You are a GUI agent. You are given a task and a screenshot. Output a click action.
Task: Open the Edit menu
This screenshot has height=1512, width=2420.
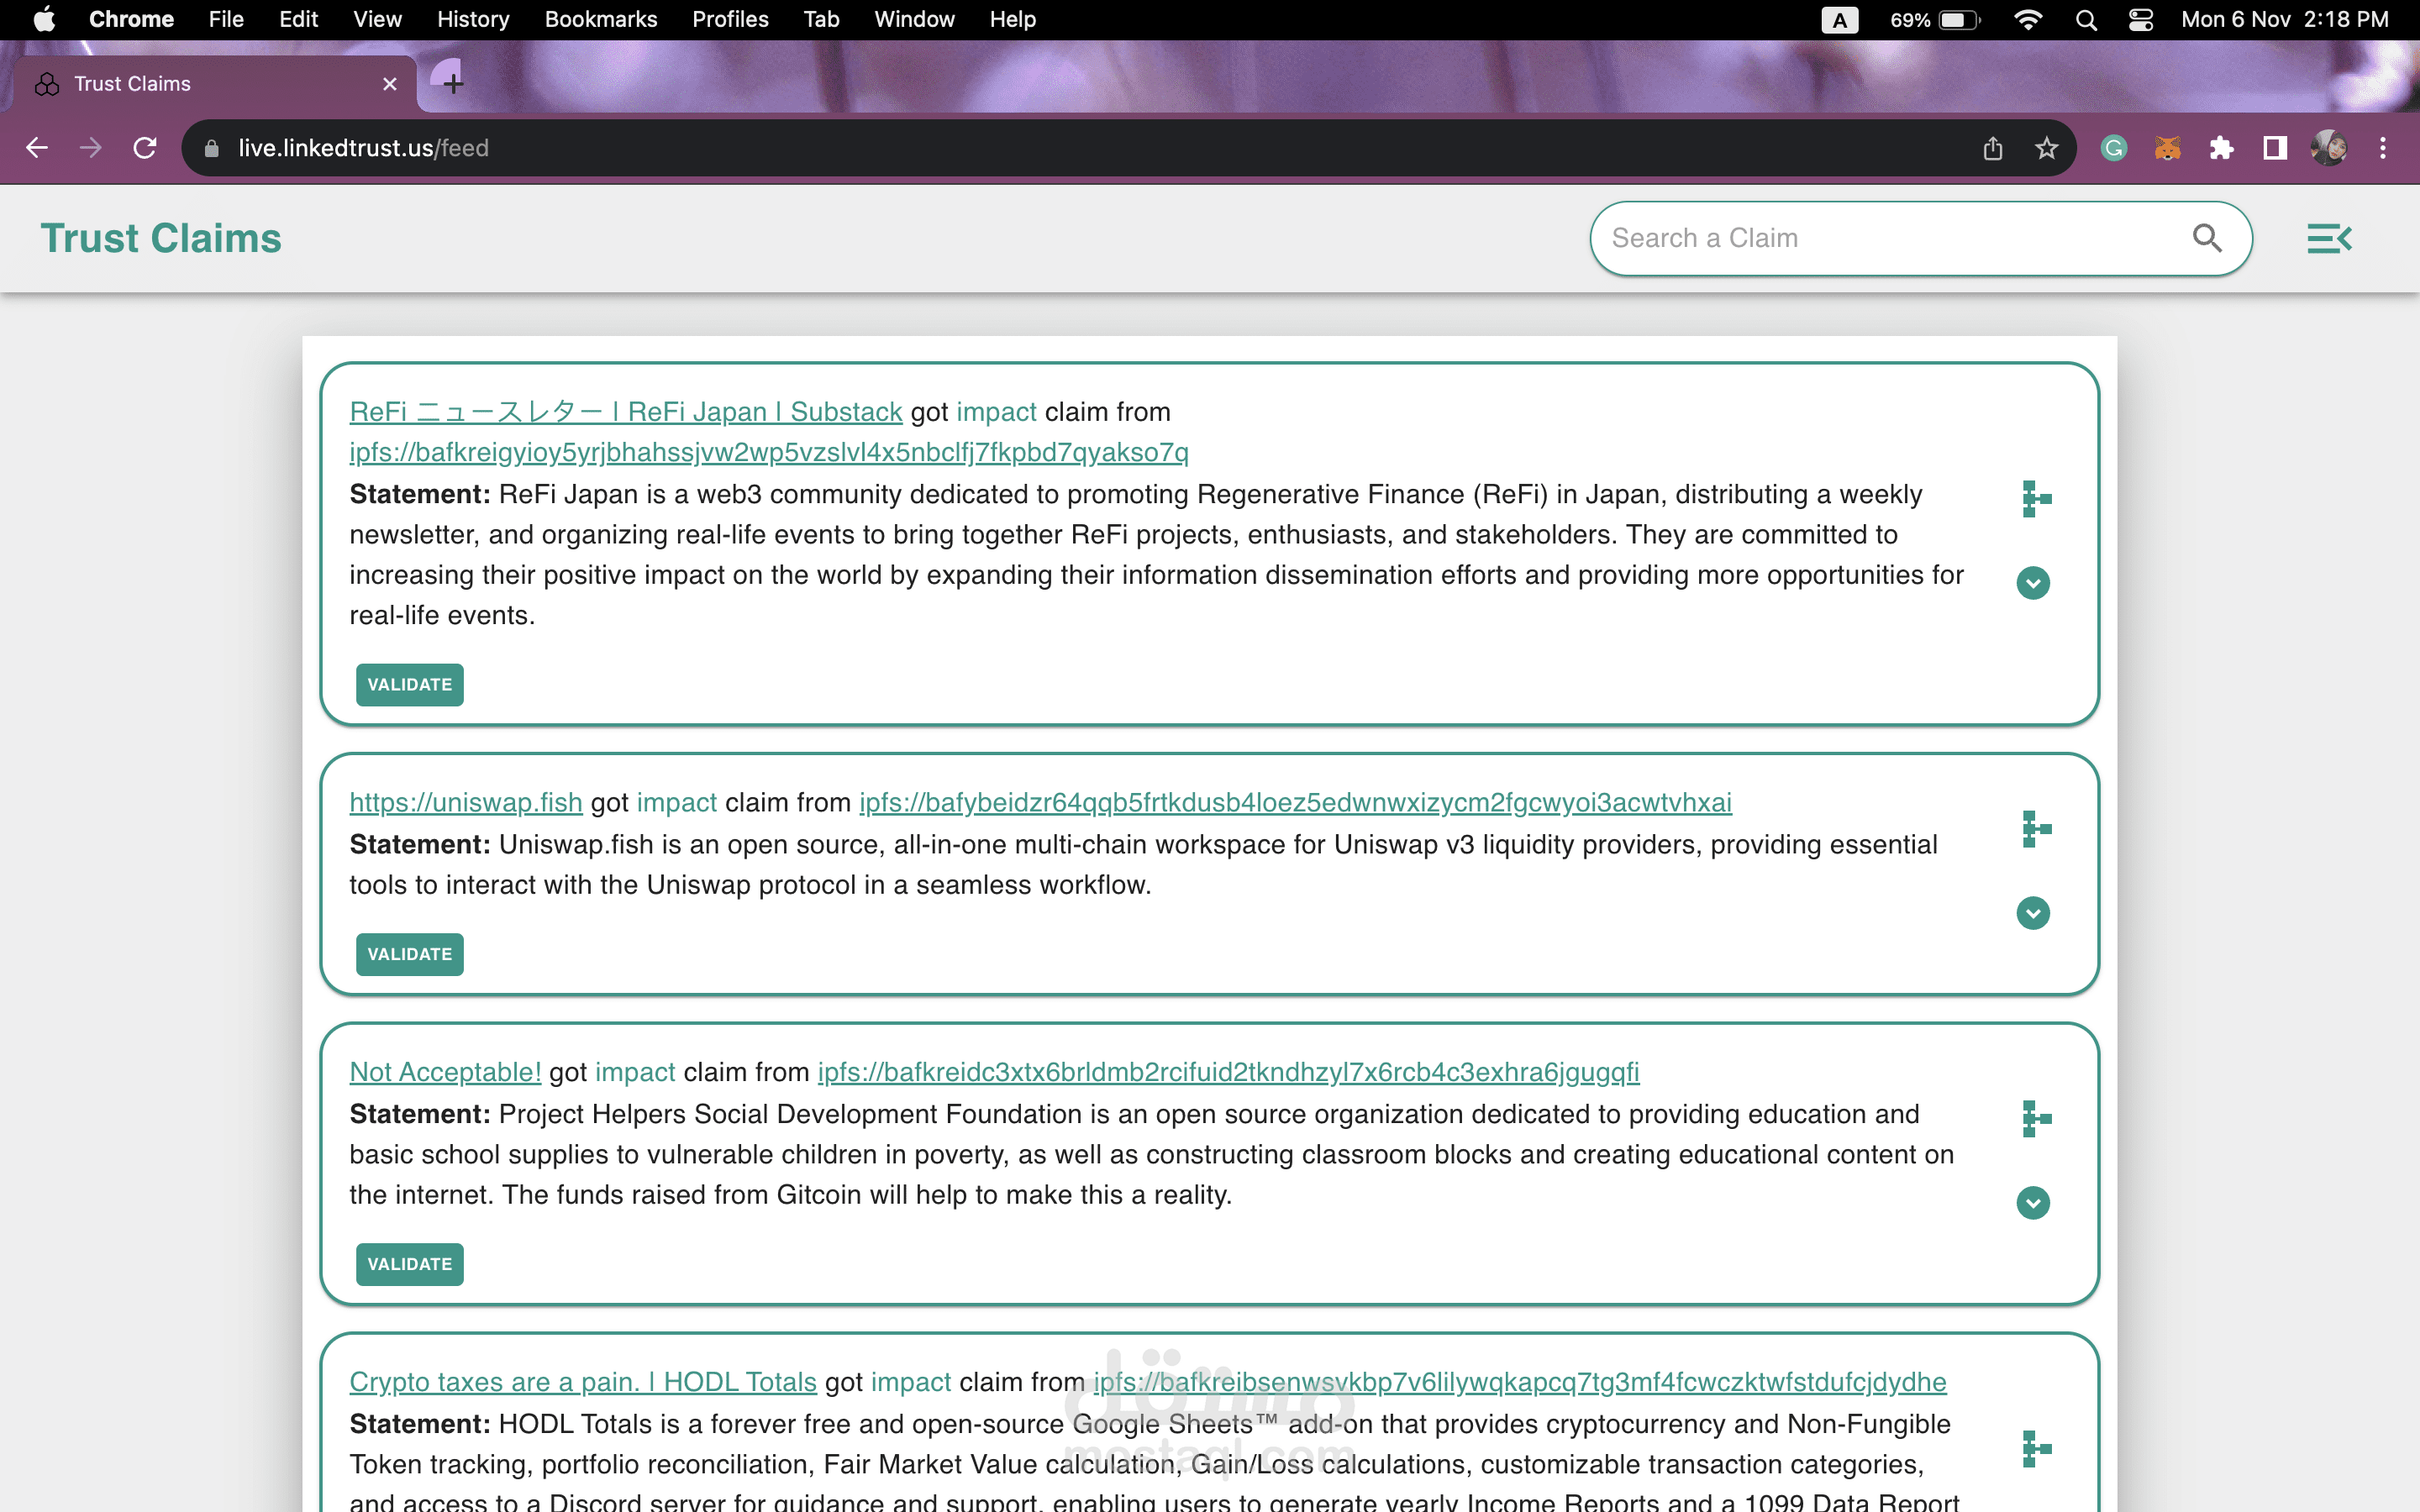point(298,19)
